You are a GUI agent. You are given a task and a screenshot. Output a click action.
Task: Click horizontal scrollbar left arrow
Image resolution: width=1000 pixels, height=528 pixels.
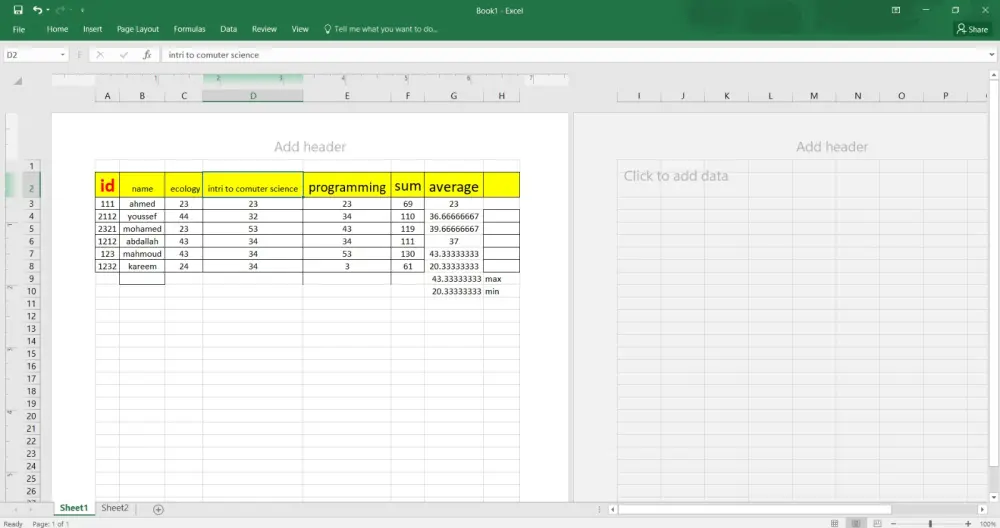tap(612, 510)
